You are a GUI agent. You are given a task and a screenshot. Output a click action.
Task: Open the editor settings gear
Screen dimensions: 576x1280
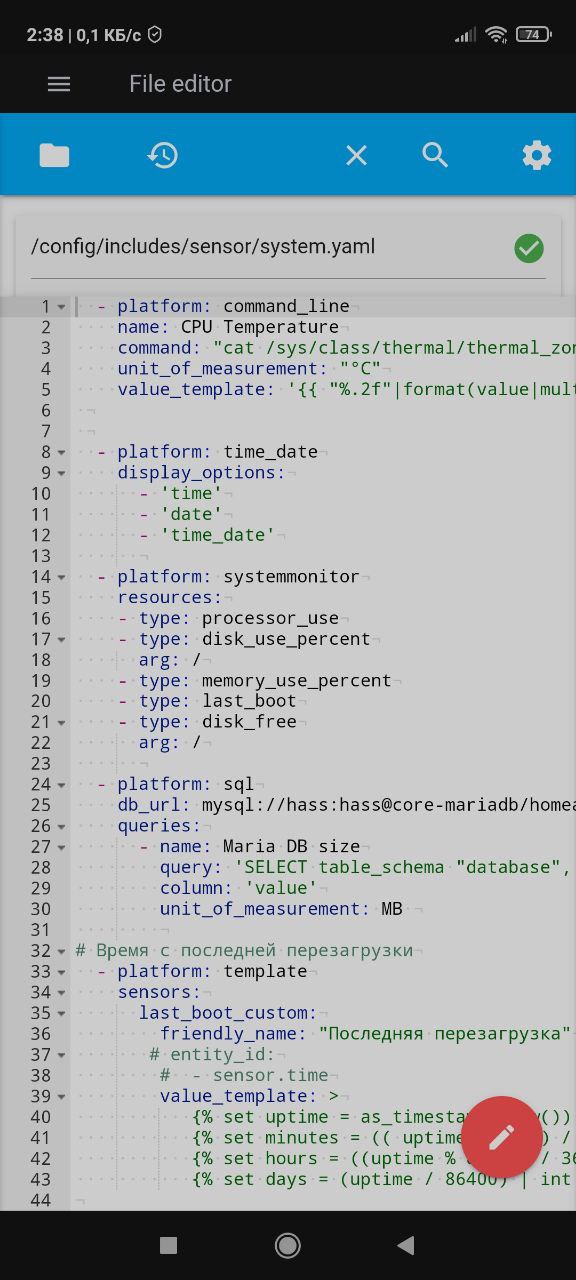[x=537, y=155]
